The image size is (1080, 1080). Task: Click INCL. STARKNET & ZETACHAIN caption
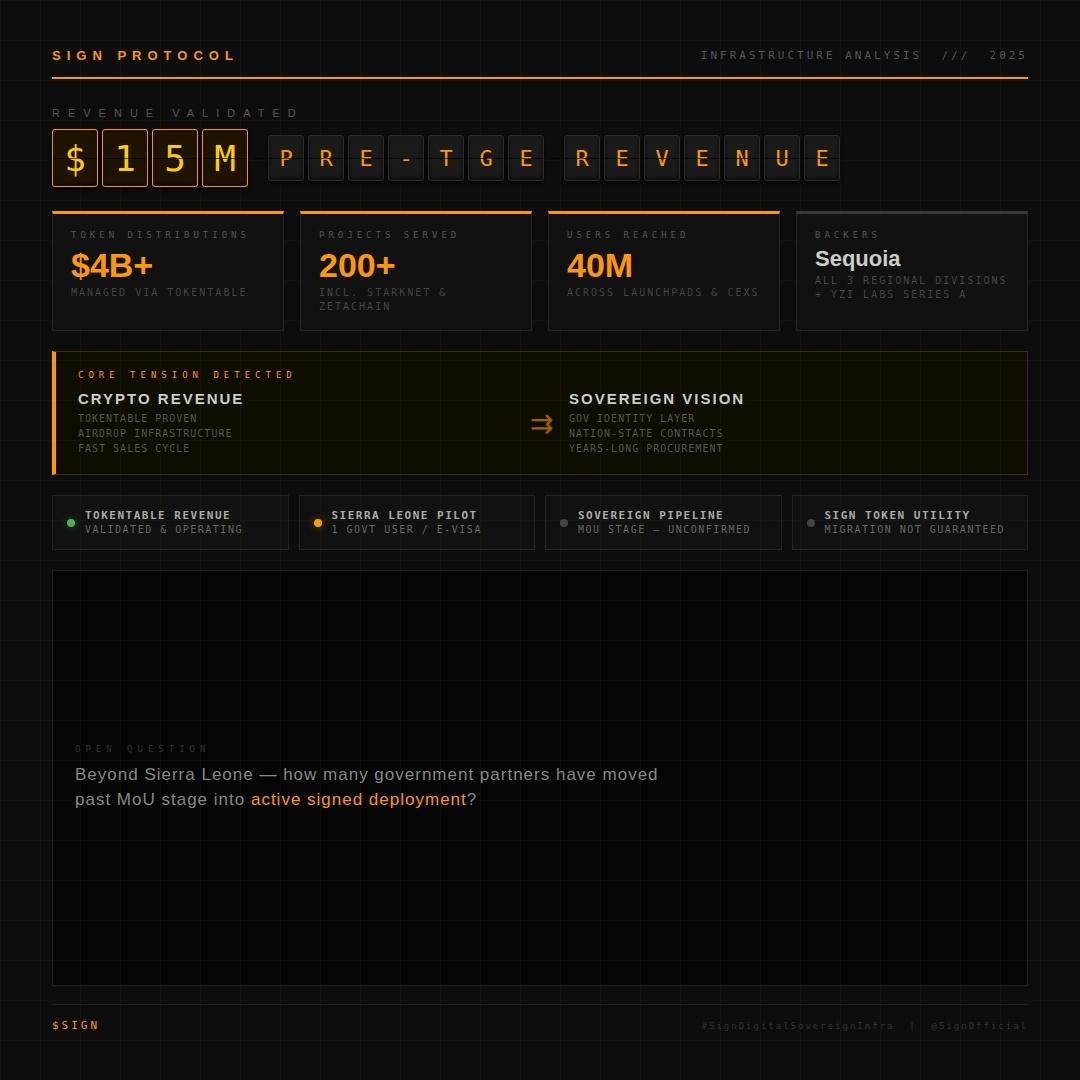point(383,299)
